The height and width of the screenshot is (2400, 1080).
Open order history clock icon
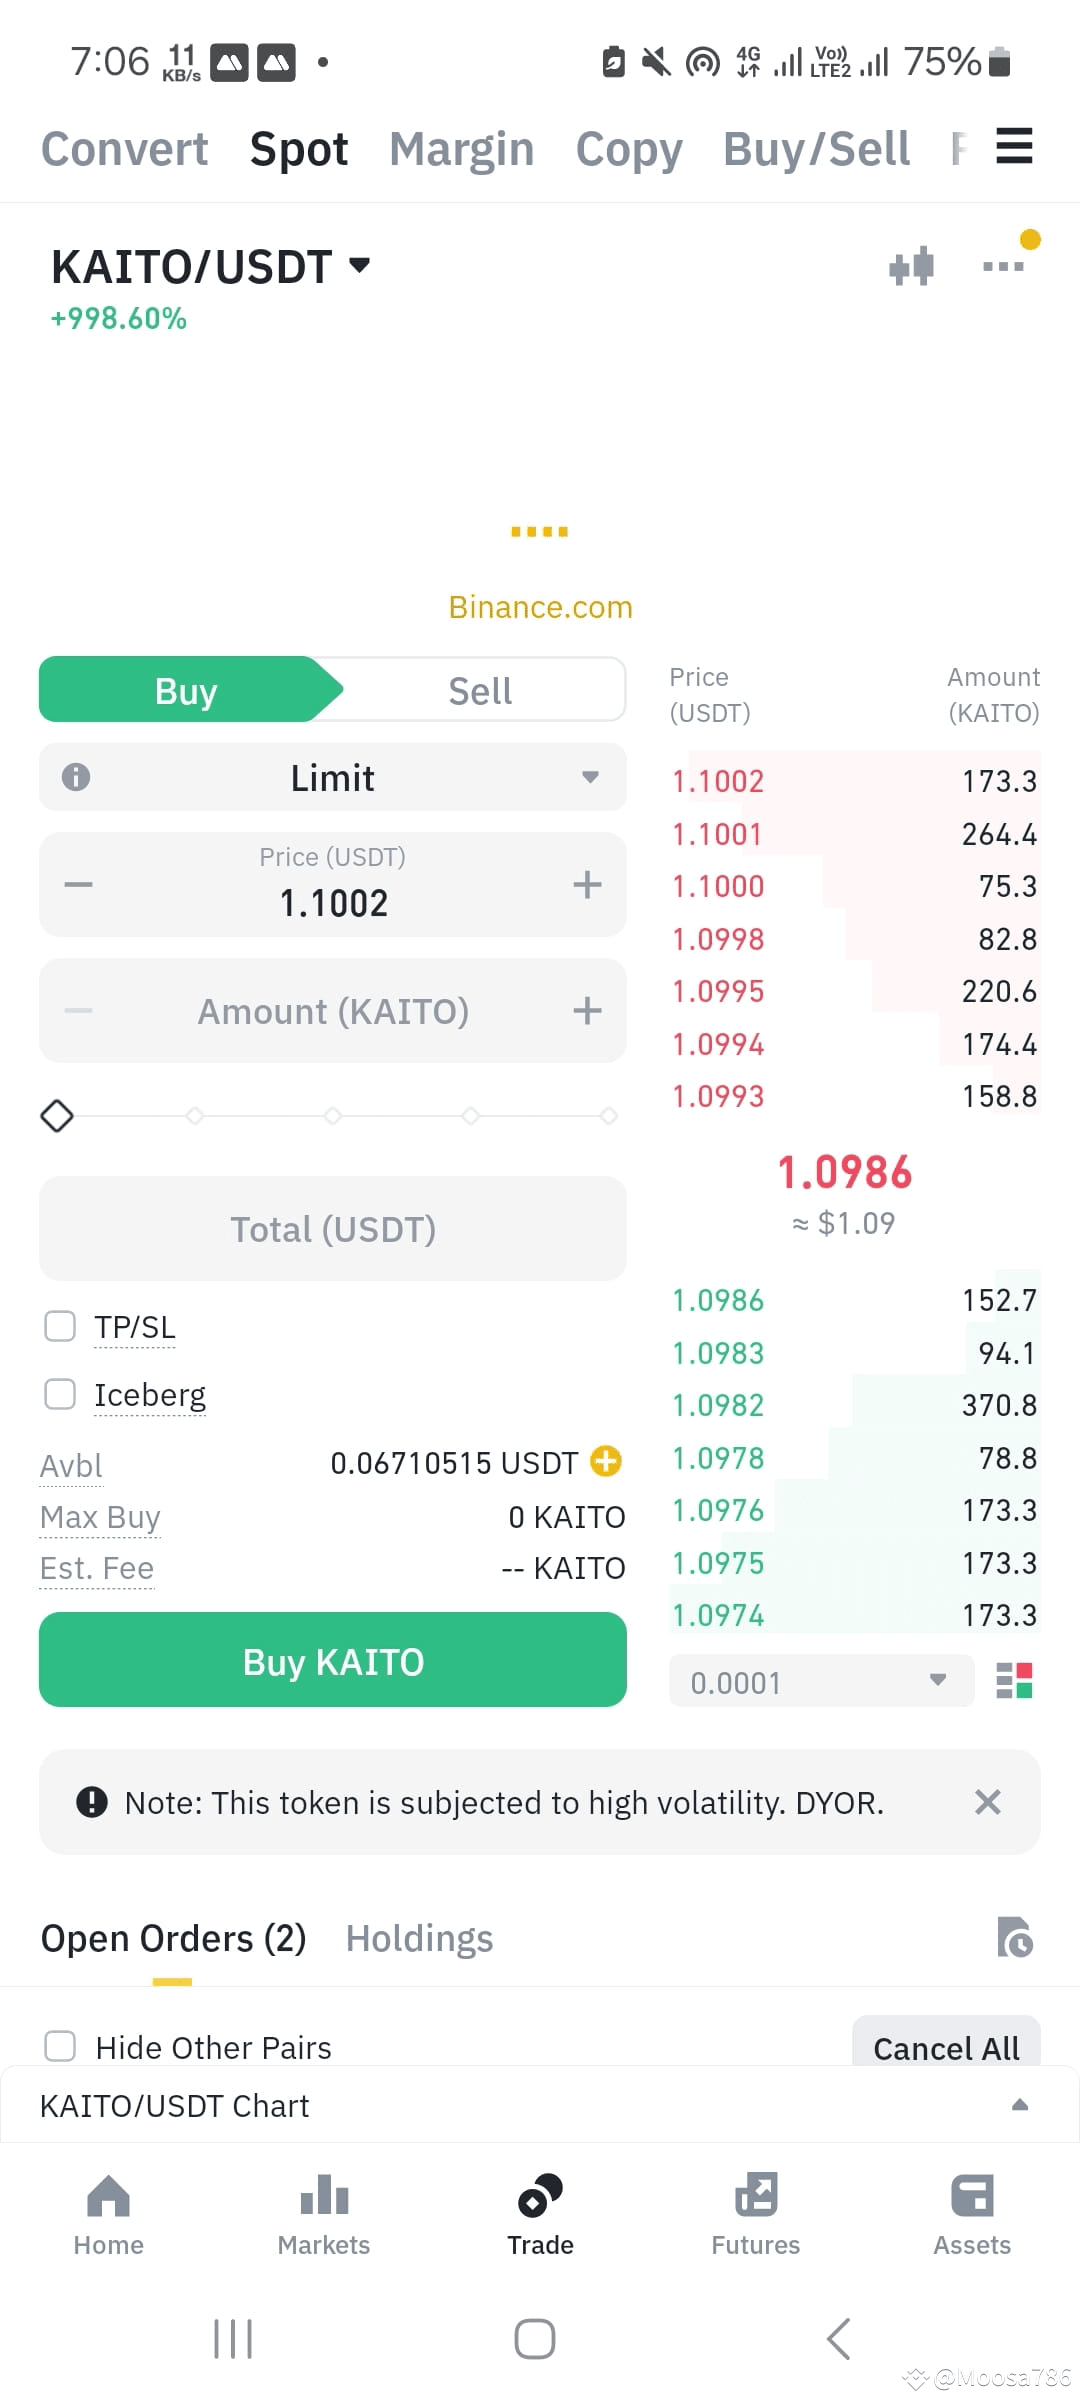coord(1015,1937)
